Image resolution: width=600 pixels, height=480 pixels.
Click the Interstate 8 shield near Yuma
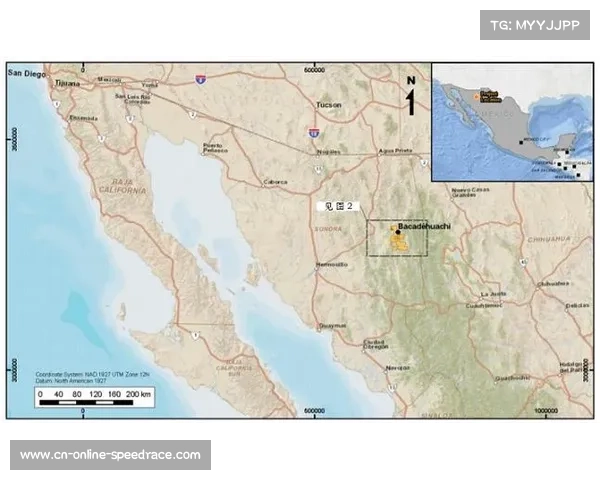pyautogui.click(x=200, y=80)
